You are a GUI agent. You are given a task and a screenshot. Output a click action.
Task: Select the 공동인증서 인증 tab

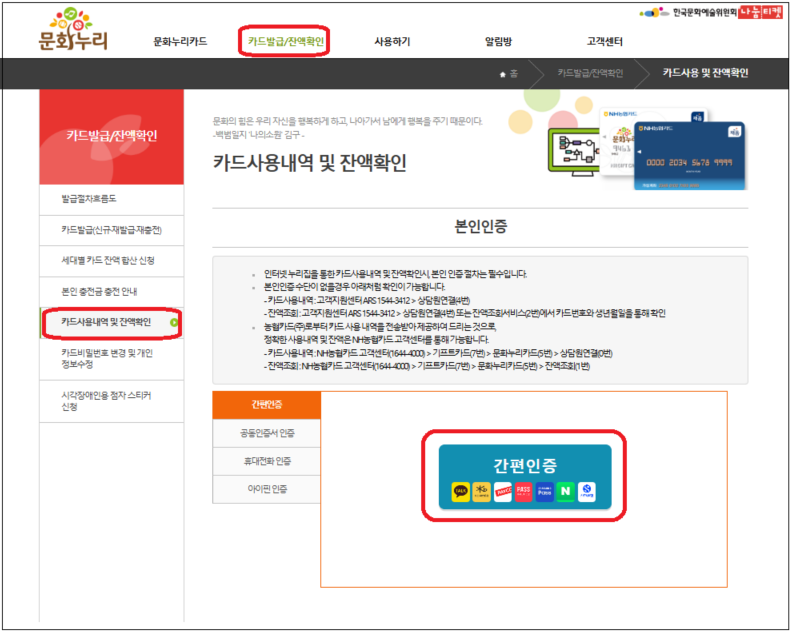tap(266, 433)
